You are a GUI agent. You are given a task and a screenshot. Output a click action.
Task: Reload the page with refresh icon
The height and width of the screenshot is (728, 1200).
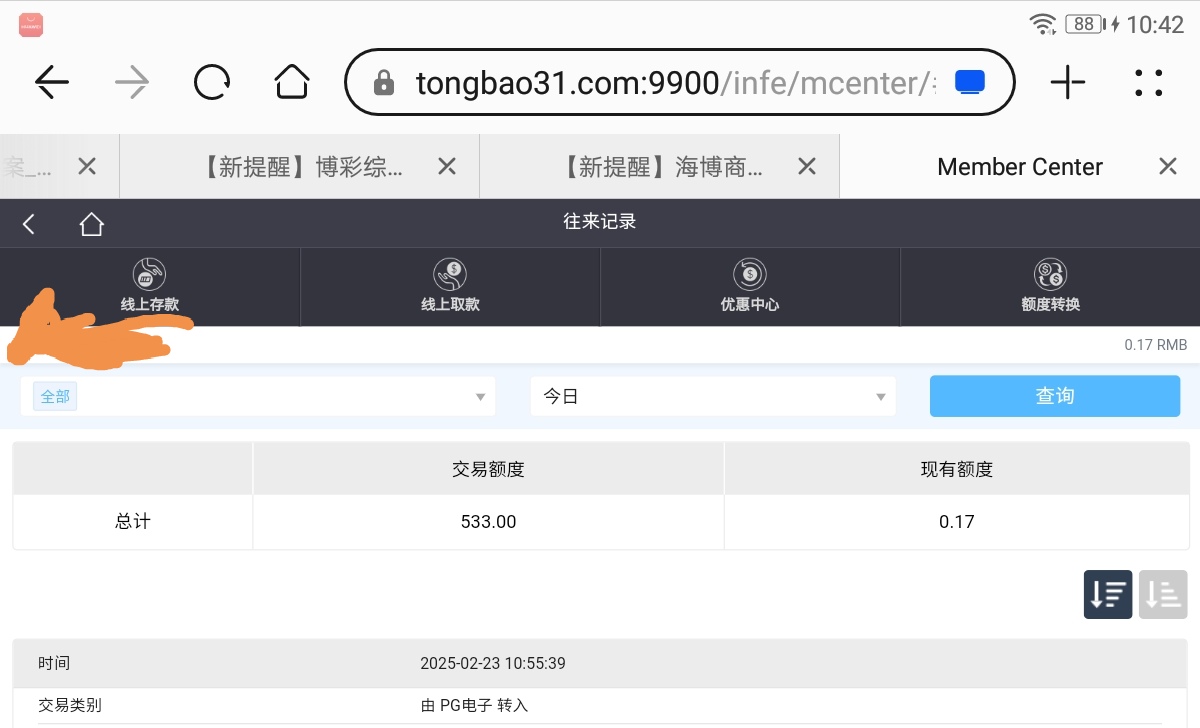click(x=212, y=82)
